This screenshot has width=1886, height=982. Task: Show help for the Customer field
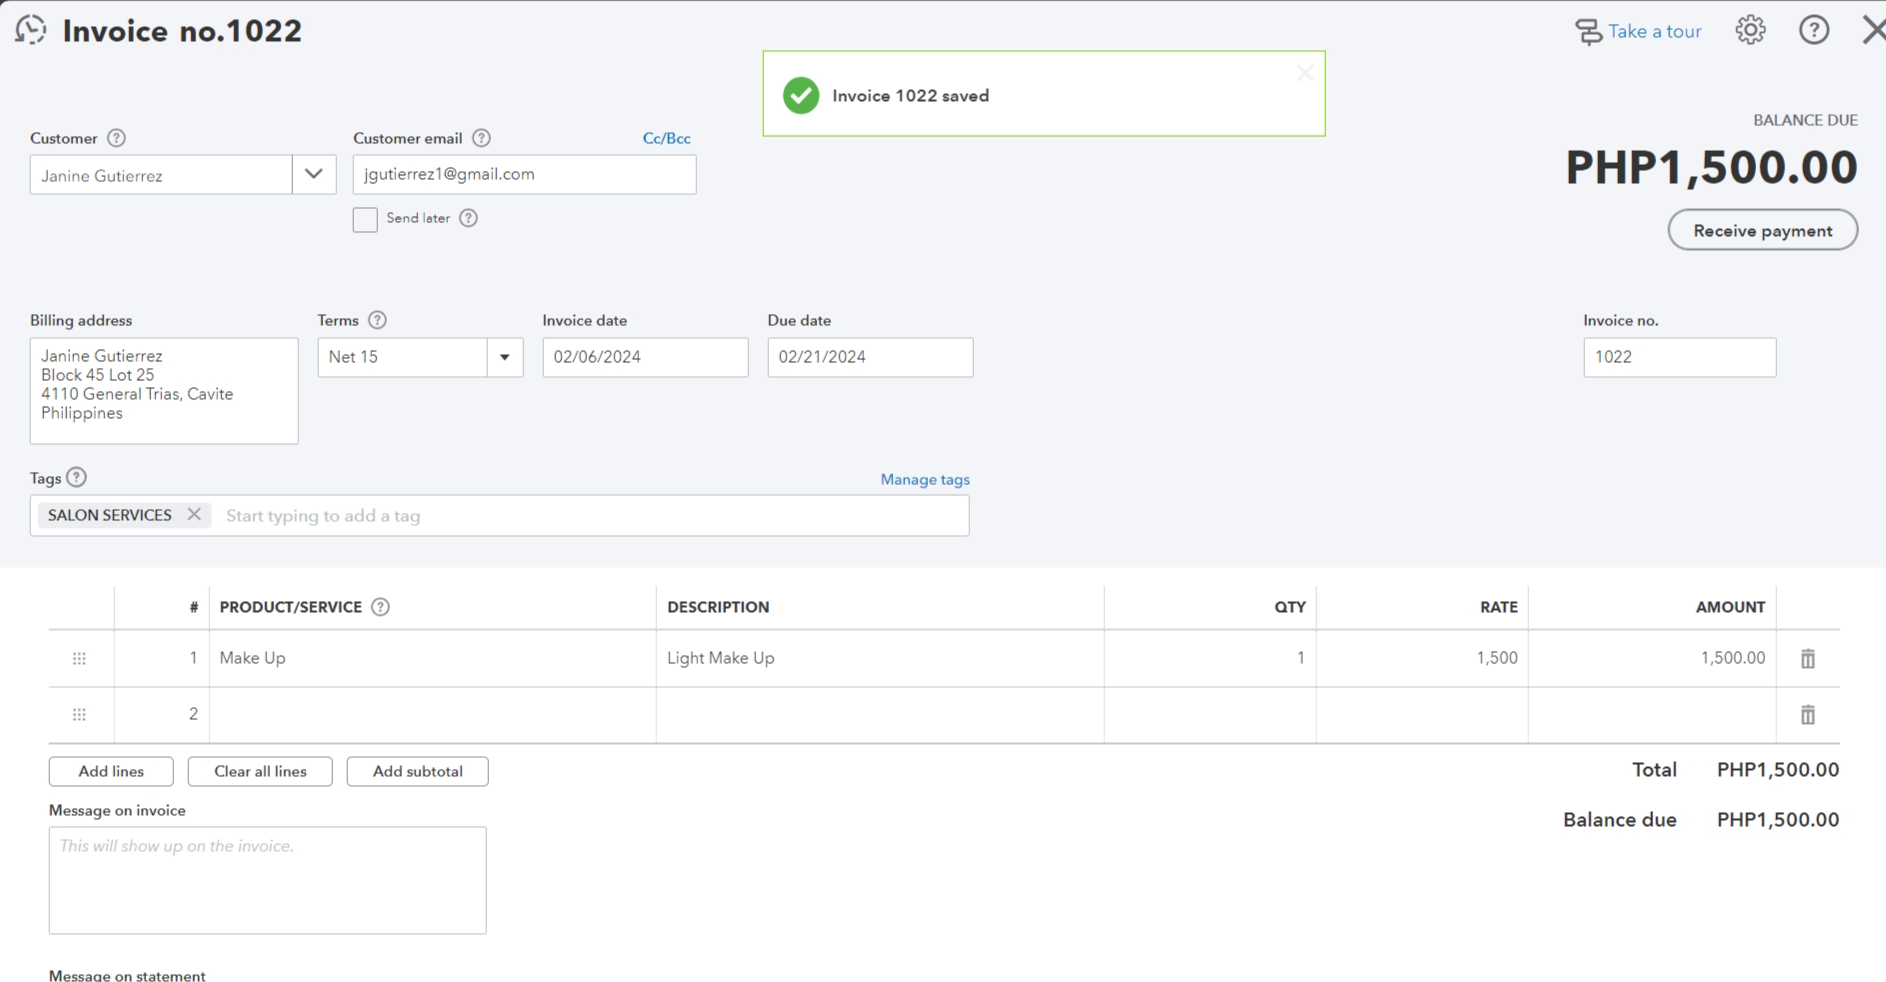116,138
